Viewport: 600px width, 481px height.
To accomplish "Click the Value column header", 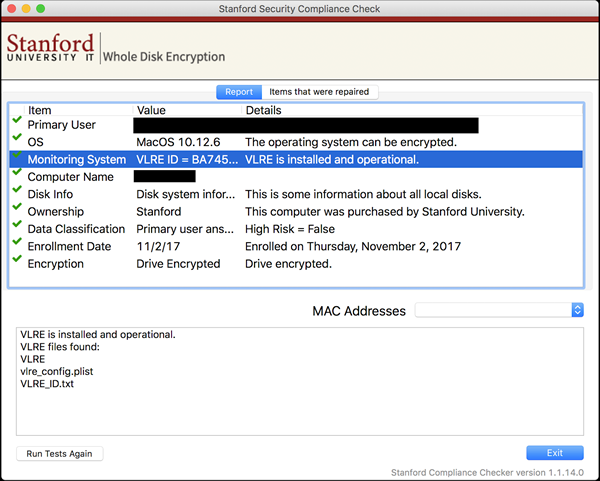I will [151, 110].
